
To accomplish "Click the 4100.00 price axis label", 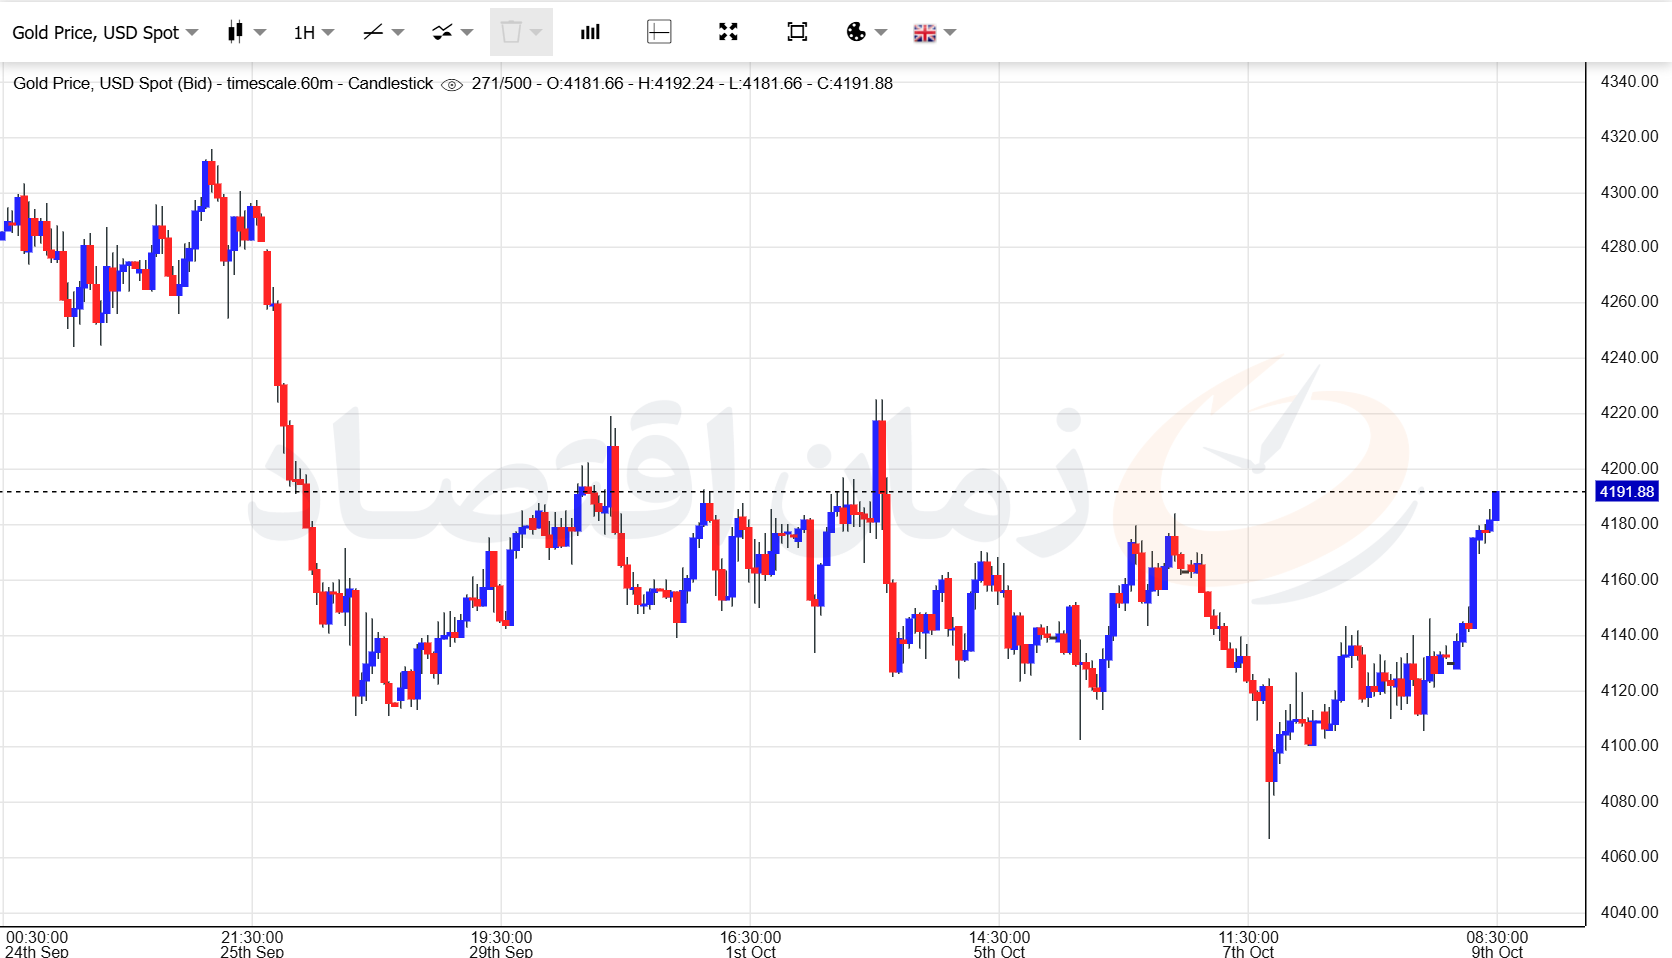I will pyautogui.click(x=1629, y=745).
